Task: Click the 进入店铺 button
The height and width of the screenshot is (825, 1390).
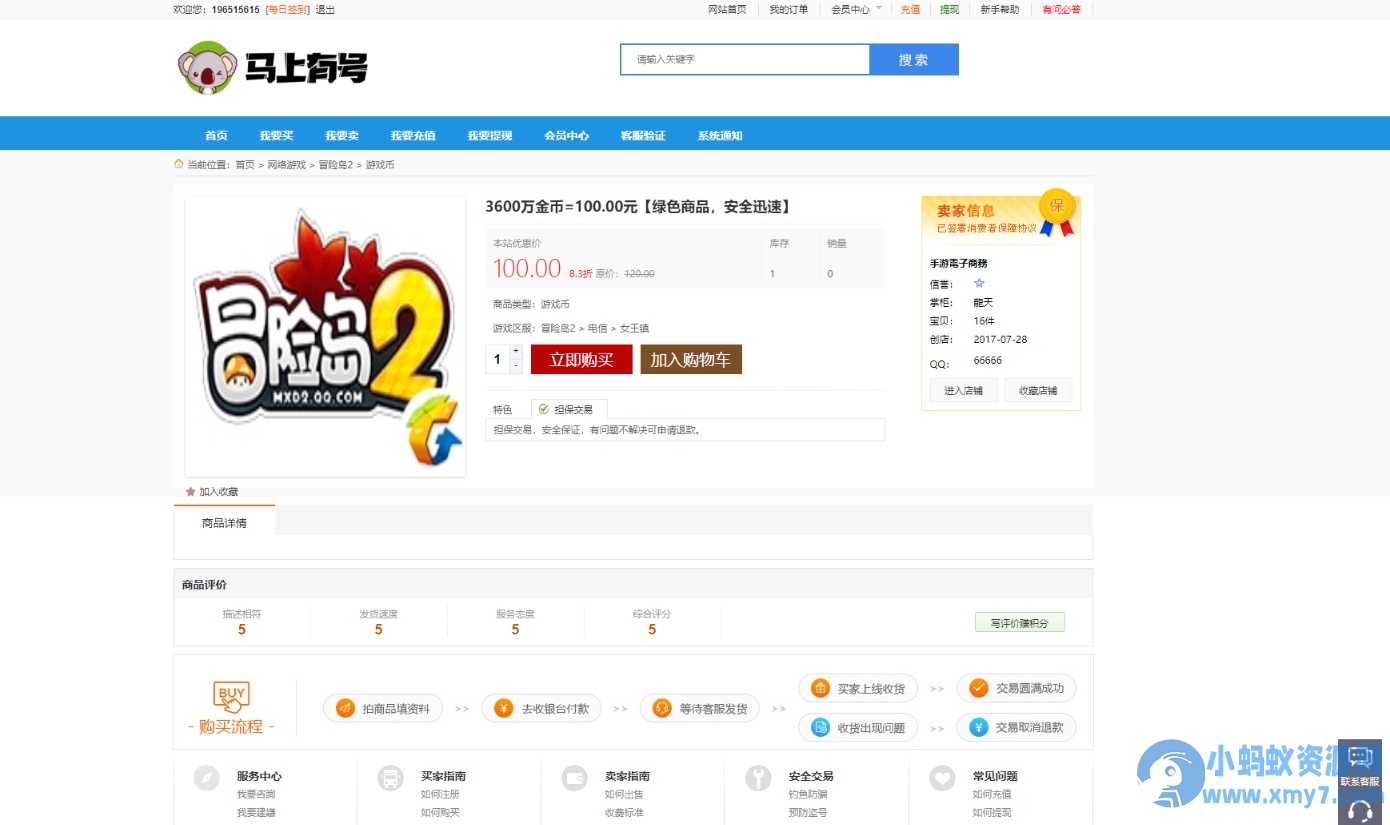Action: (964, 391)
